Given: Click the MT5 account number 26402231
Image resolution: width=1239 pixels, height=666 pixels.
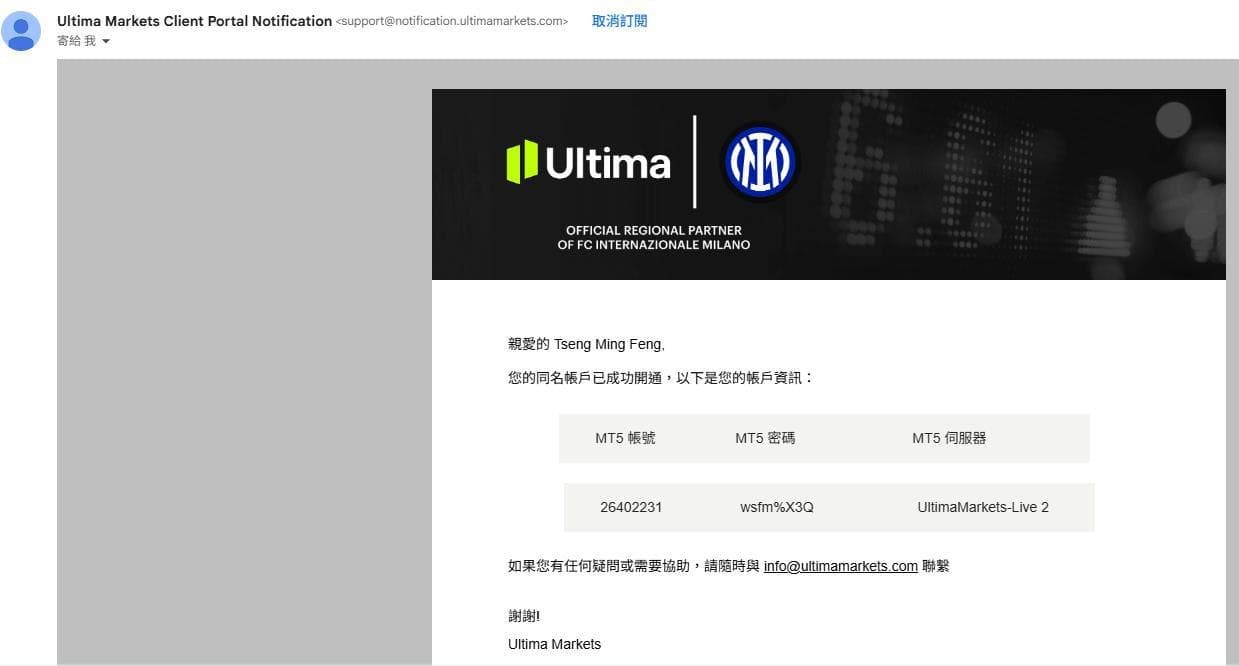Looking at the screenshot, I should pyautogui.click(x=631, y=507).
